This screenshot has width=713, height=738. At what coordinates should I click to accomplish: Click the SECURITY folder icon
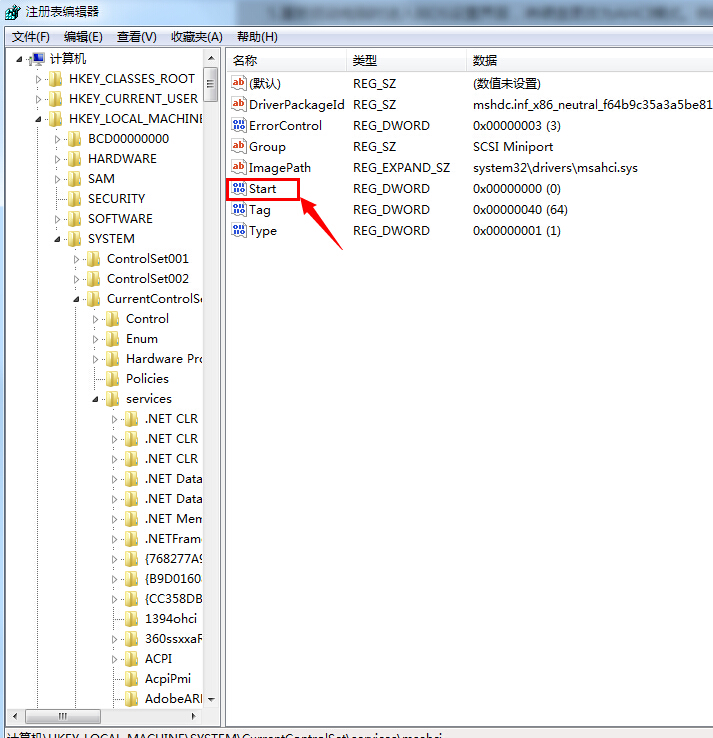click(74, 199)
